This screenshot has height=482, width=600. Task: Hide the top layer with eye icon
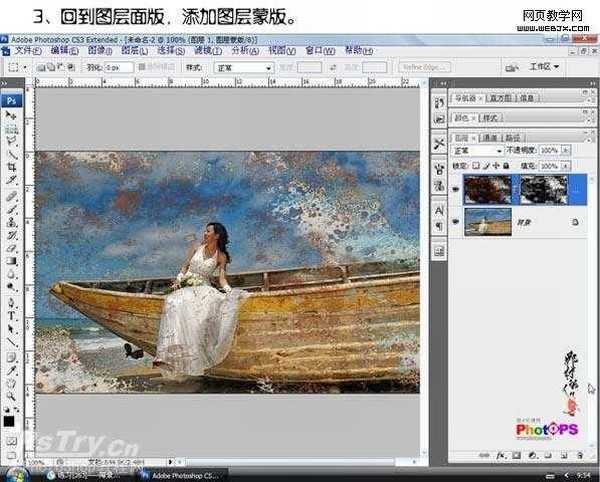click(x=456, y=188)
